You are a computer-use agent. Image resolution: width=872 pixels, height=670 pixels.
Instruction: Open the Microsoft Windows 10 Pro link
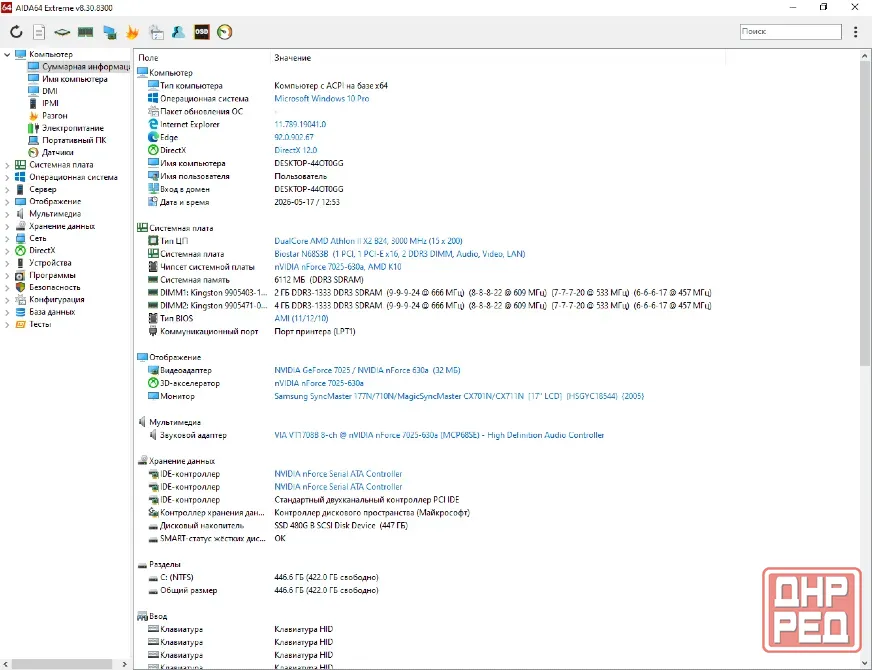pyautogui.click(x=321, y=98)
